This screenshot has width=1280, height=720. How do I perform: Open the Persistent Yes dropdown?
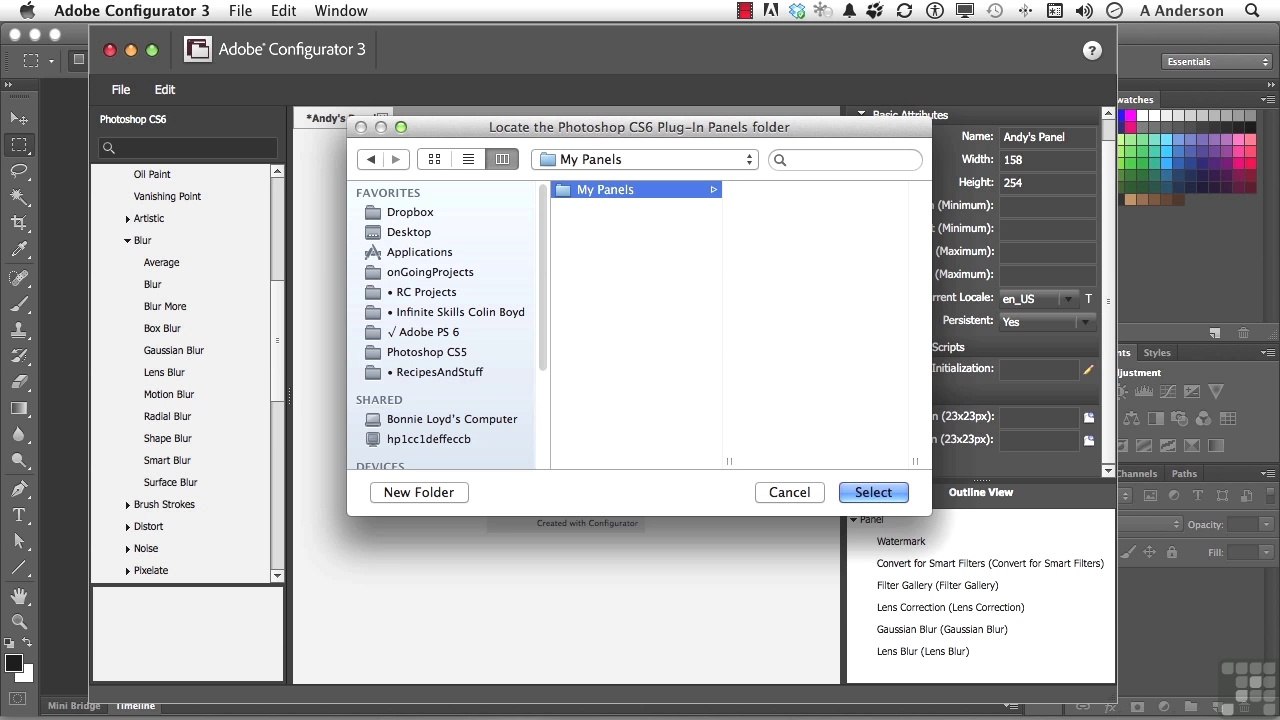(x=1047, y=321)
